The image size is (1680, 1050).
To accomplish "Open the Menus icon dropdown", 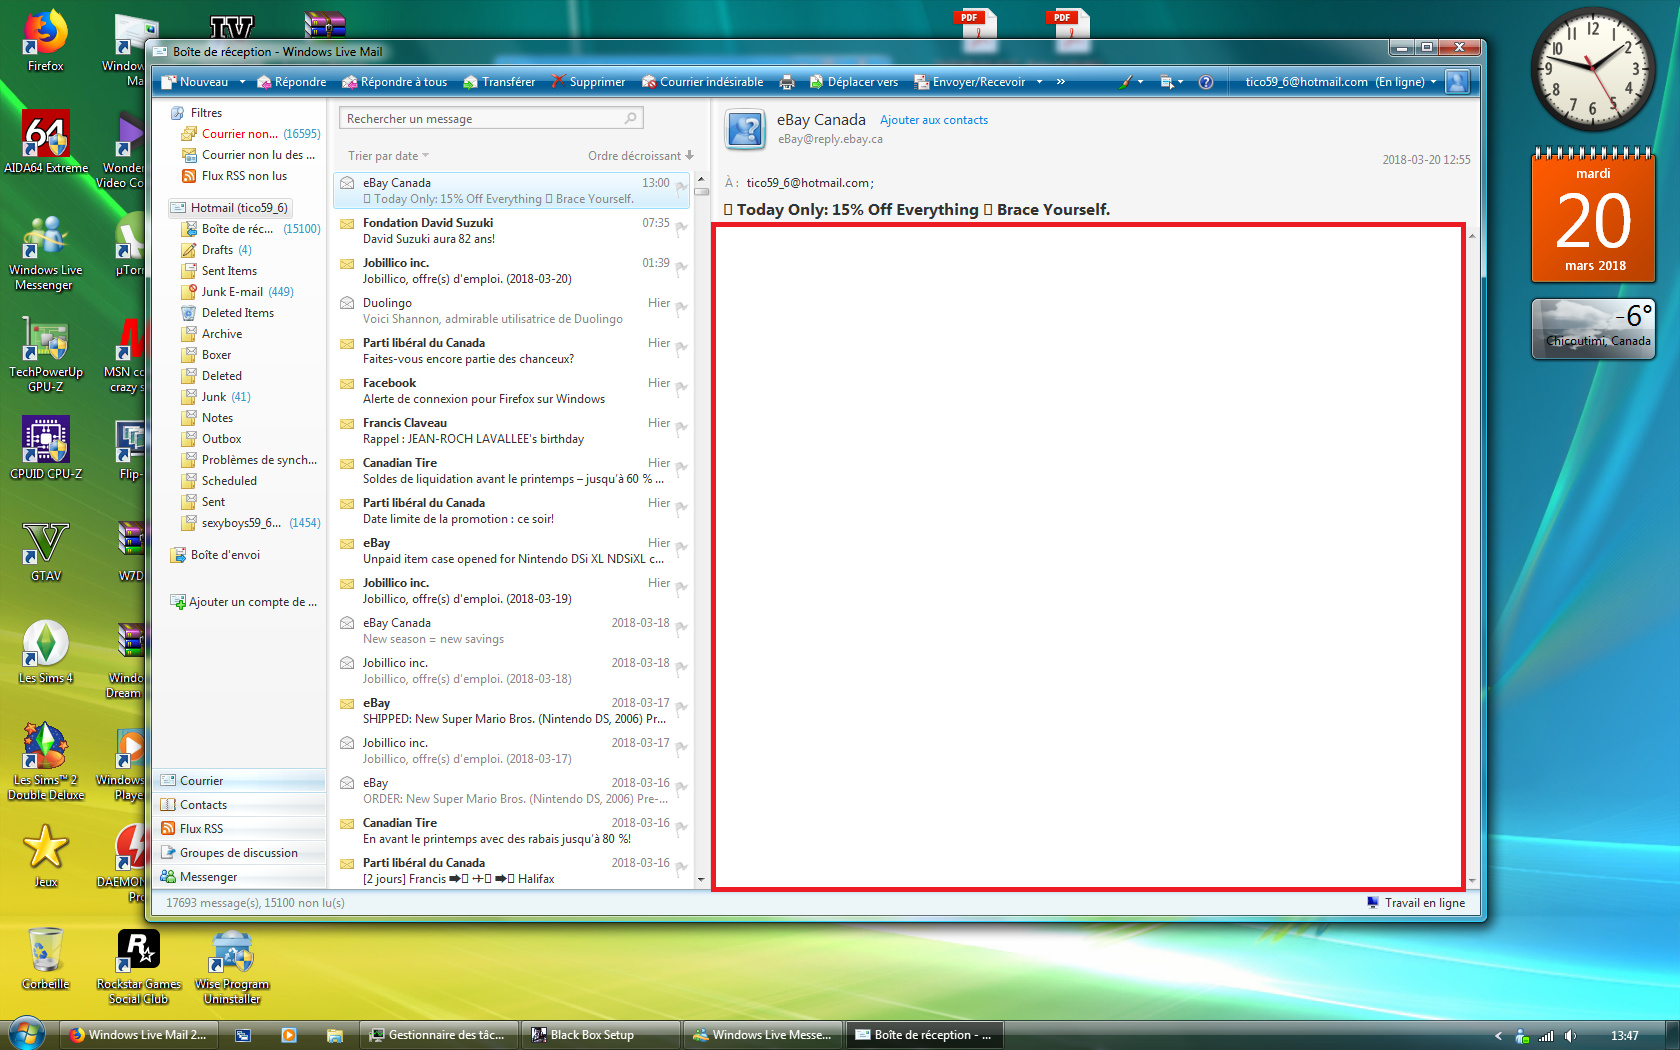I will tap(1171, 82).
